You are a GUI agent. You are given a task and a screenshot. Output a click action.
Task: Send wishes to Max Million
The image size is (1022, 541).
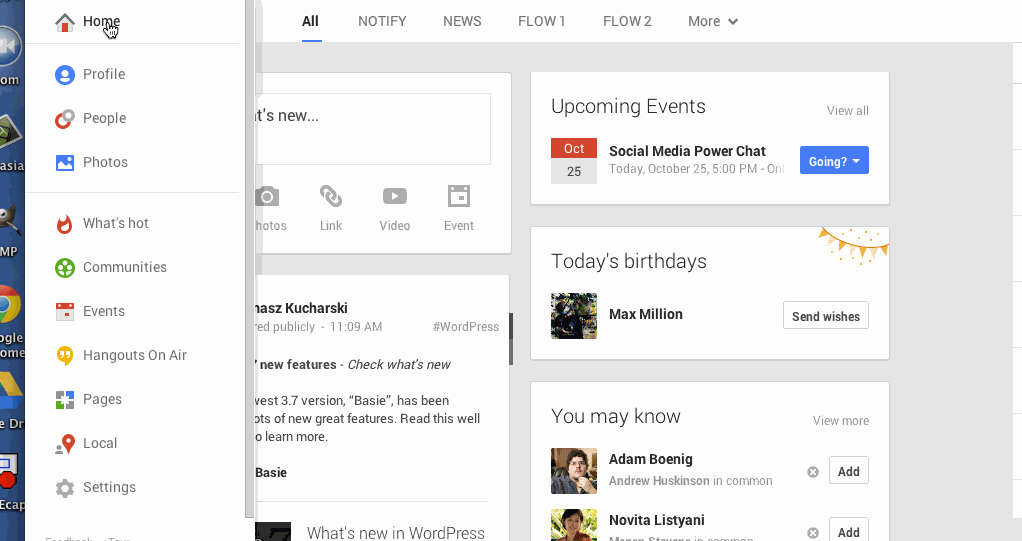click(x=826, y=315)
